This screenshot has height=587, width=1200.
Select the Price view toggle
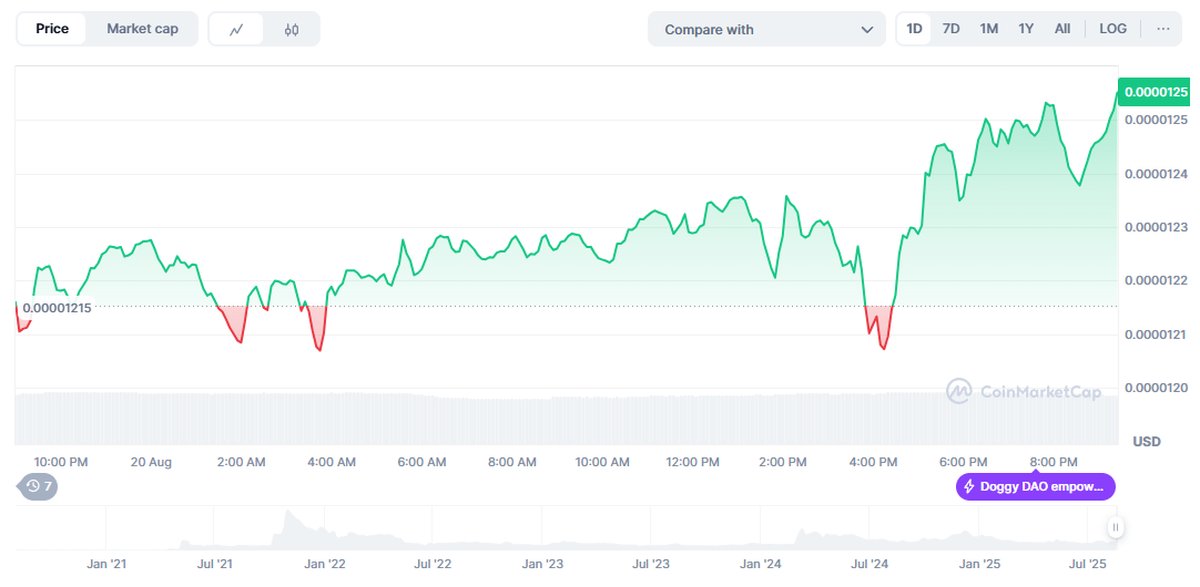[52, 29]
